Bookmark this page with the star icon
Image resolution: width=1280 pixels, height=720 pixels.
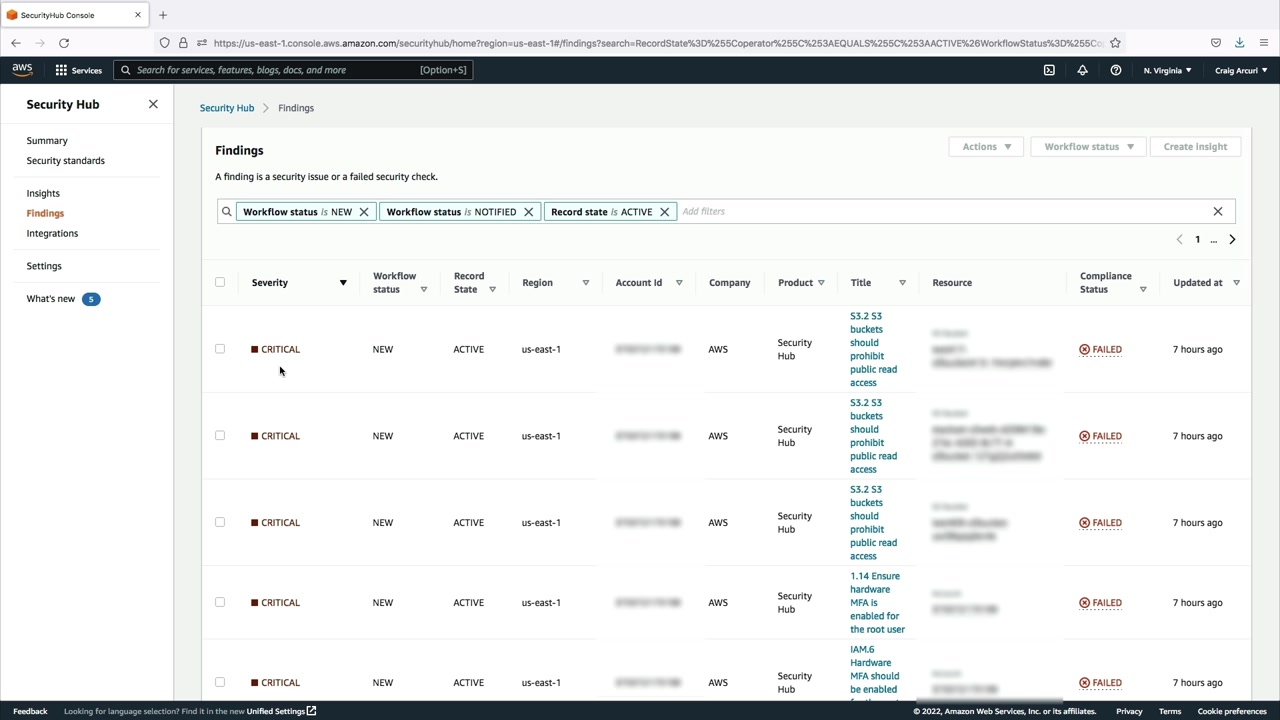(1115, 43)
